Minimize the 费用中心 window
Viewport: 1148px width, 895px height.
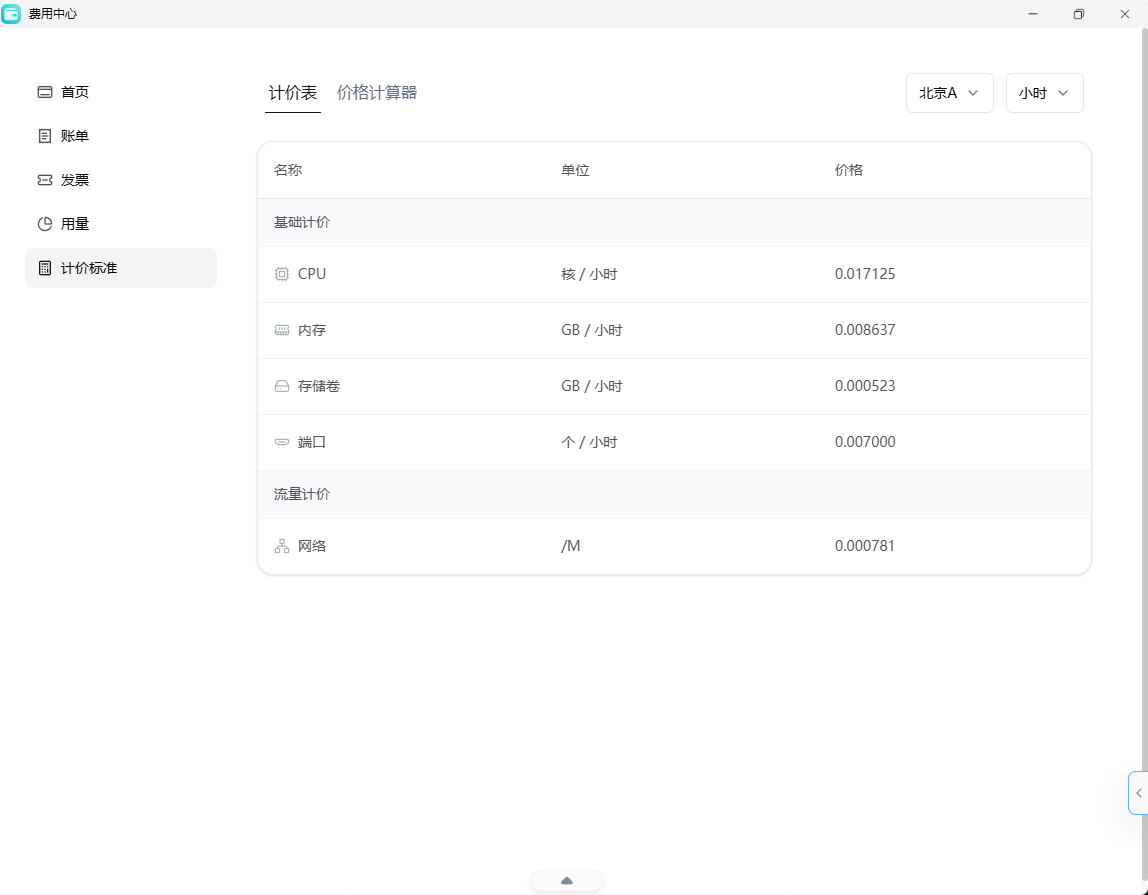click(1033, 14)
